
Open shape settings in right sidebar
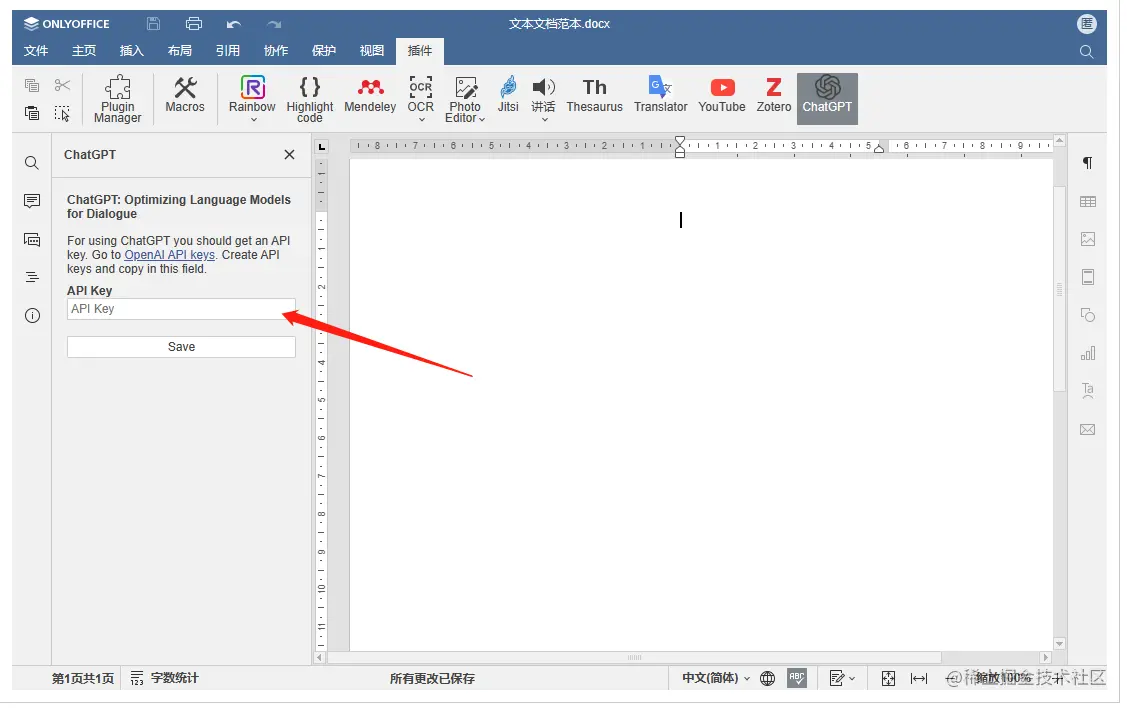pyautogui.click(x=1088, y=315)
